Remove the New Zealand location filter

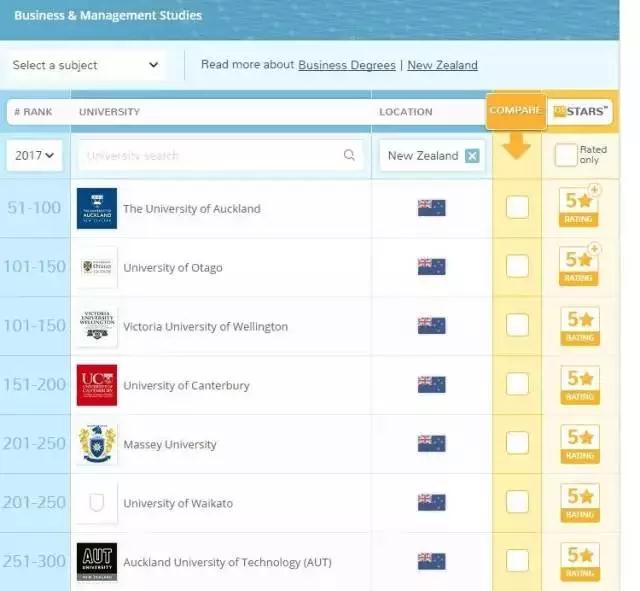tap(472, 156)
